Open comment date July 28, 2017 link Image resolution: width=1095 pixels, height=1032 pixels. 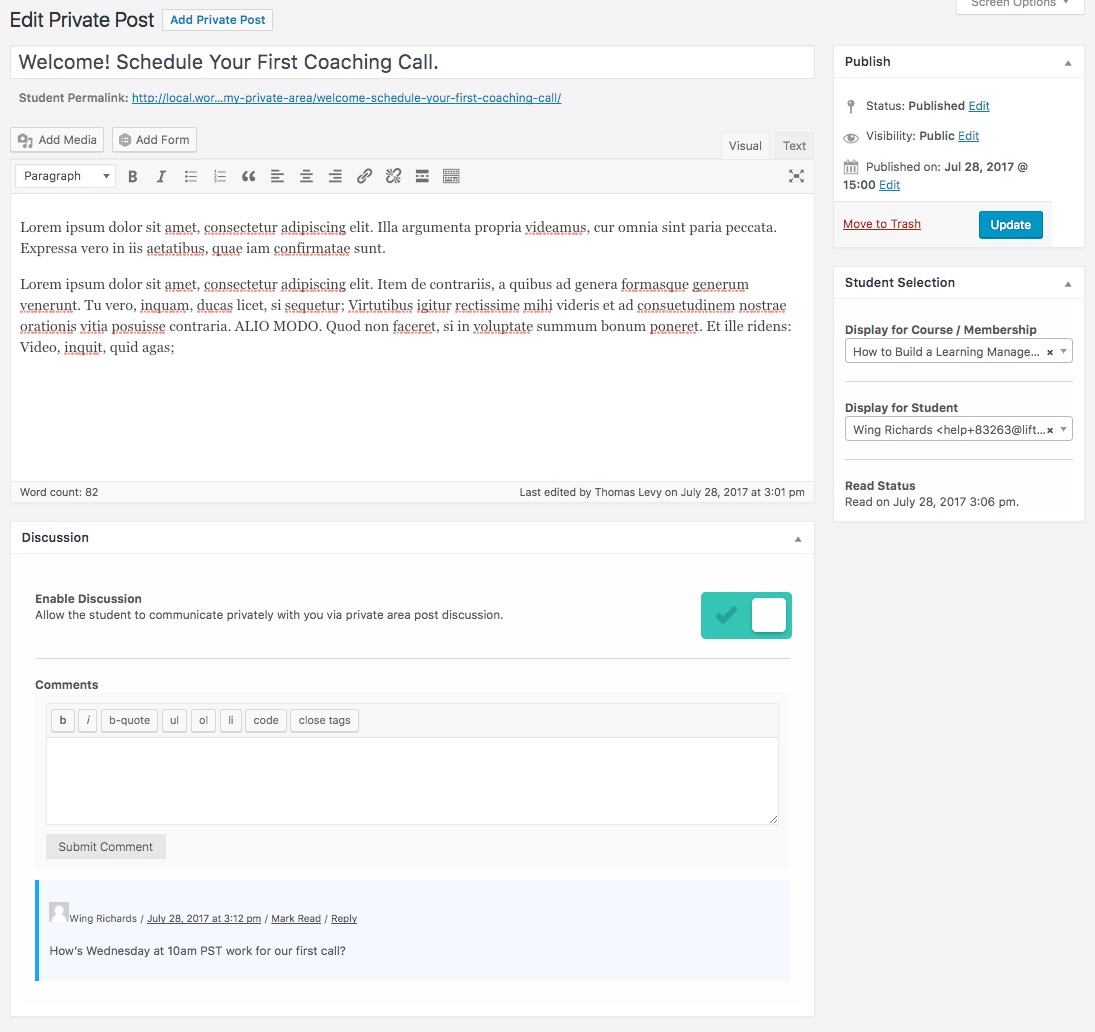pyautogui.click(x=204, y=919)
